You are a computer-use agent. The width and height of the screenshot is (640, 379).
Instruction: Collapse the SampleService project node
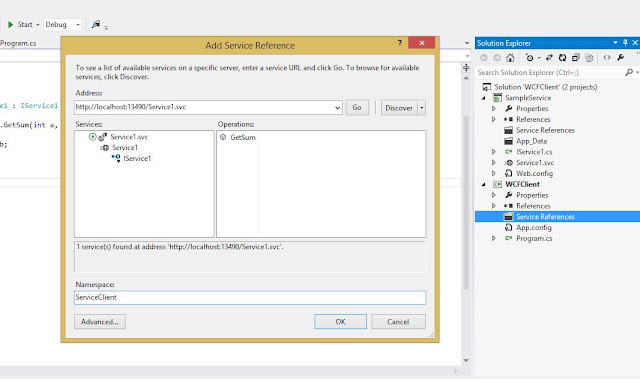(484, 98)
